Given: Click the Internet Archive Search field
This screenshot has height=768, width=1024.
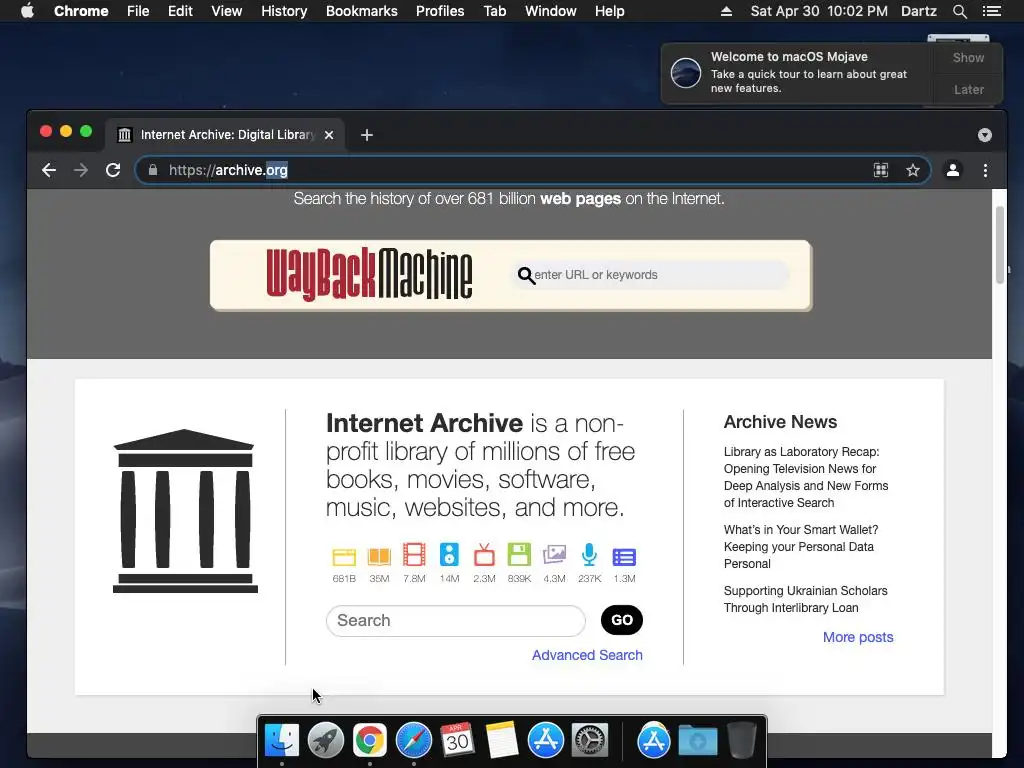Looking at the screenshot, I should tap(456, 620).
